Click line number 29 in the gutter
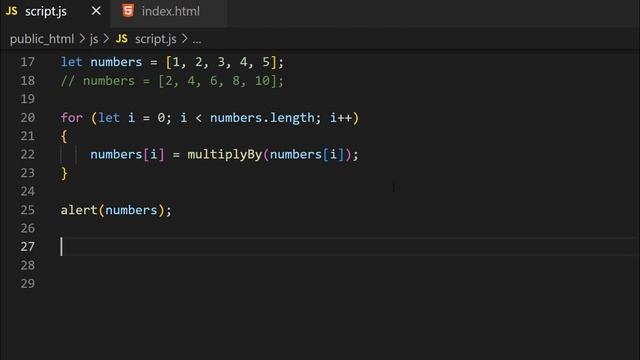The image size is (640, 360). (27, 284)
